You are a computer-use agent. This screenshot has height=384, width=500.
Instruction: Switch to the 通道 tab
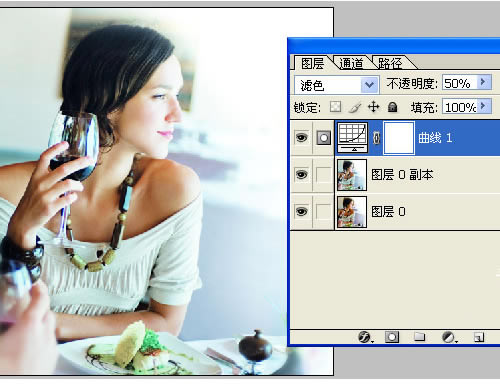point(351,63)
